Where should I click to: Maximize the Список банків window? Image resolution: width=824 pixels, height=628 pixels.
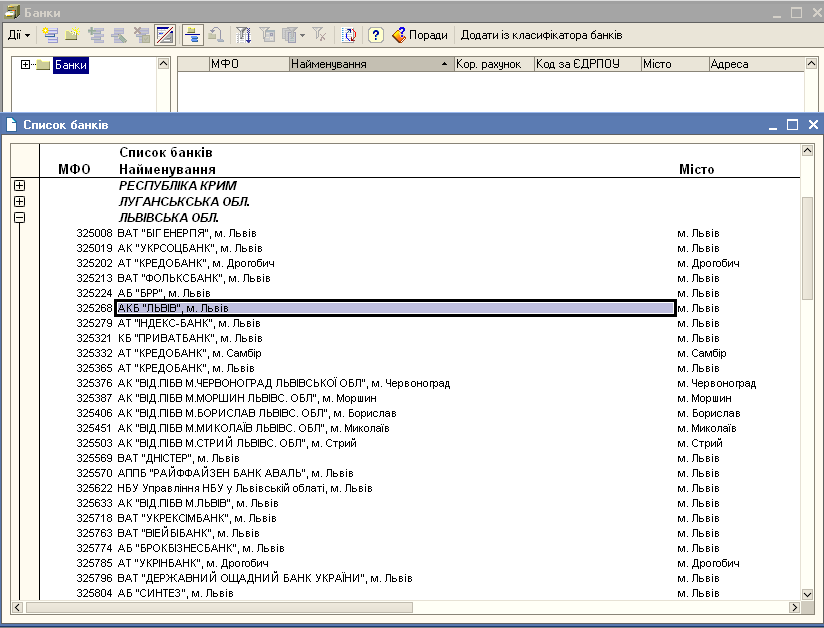click(x=792, y=125)
